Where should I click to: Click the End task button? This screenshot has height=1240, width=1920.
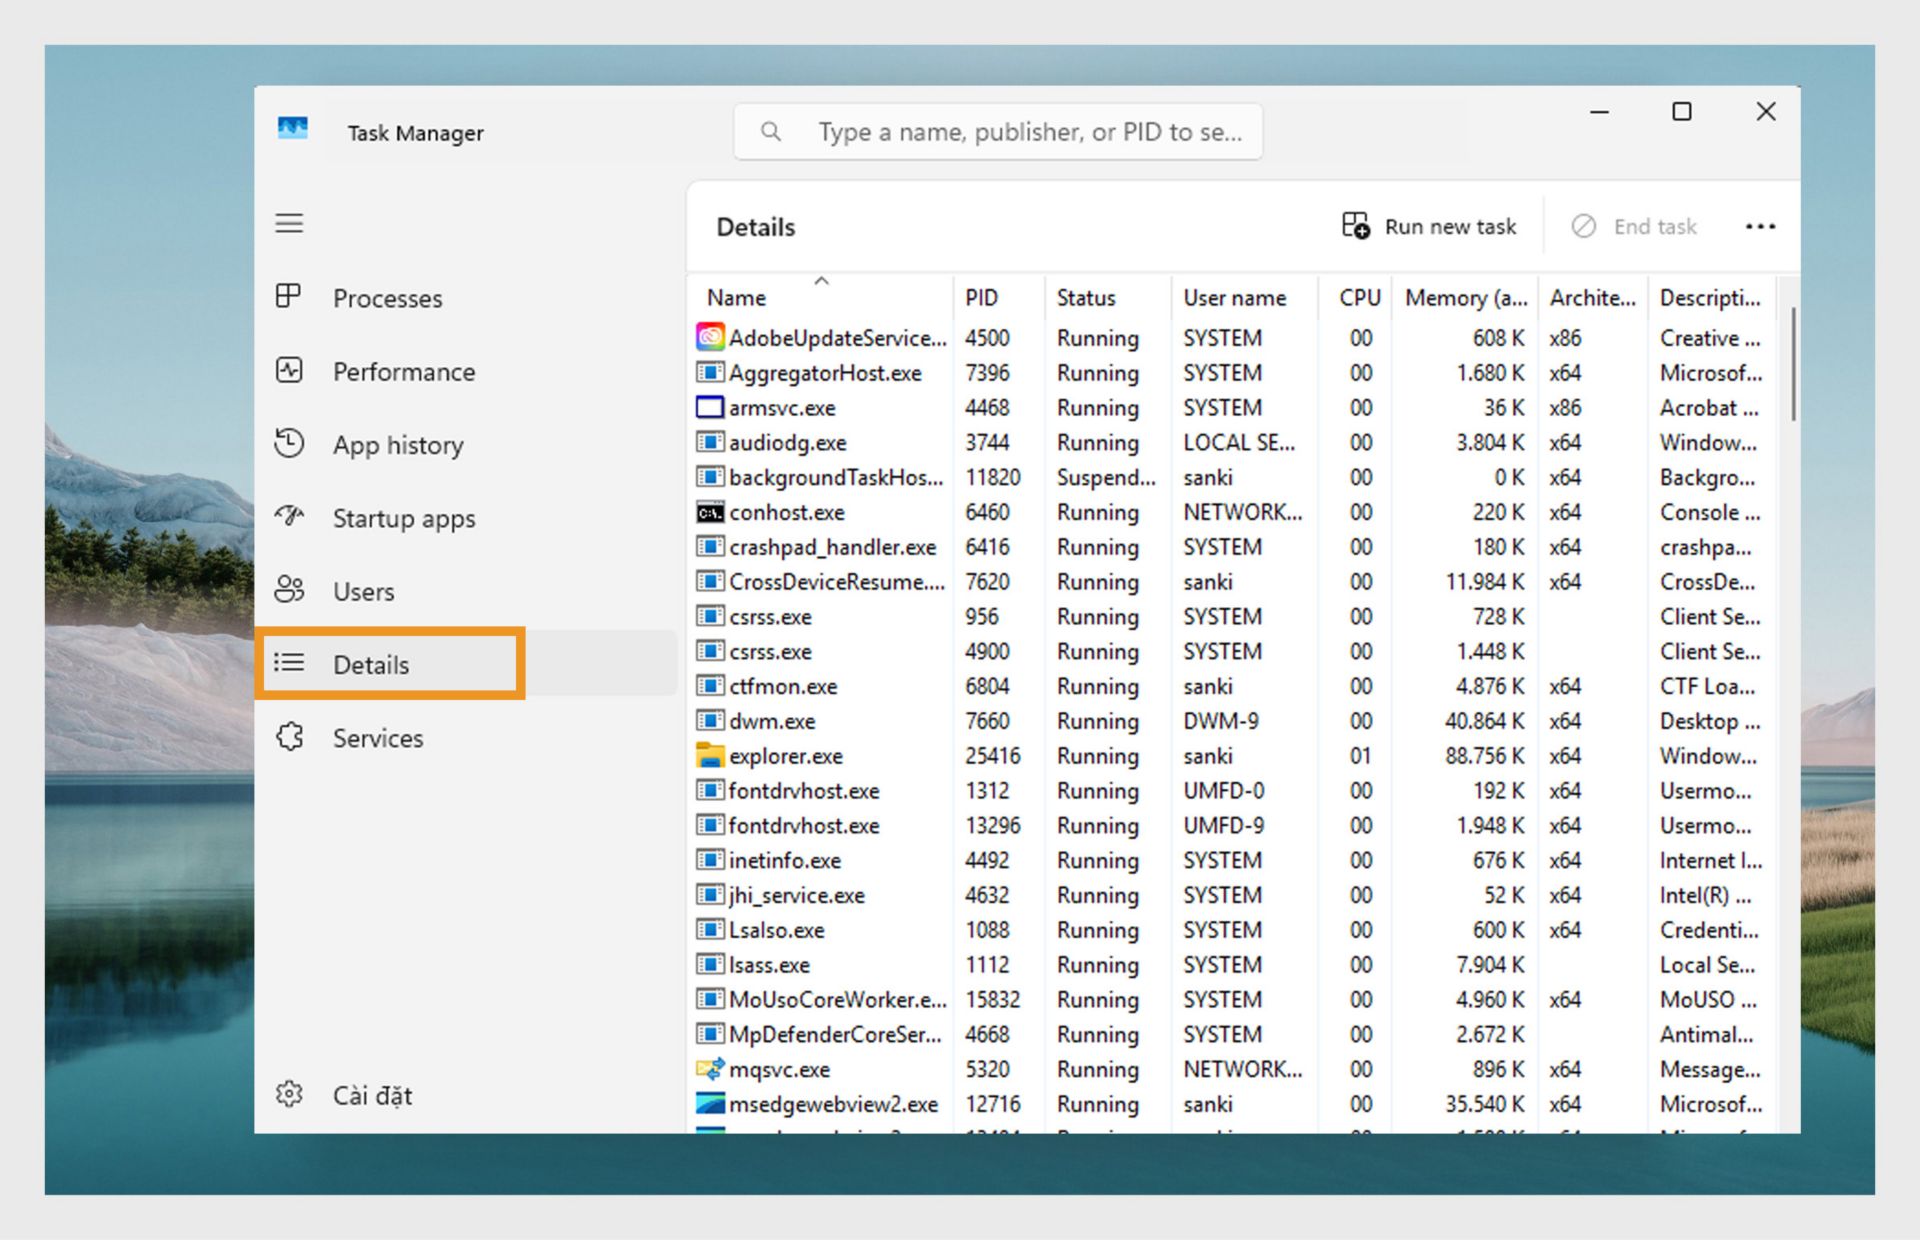(x=1634, y=227)
